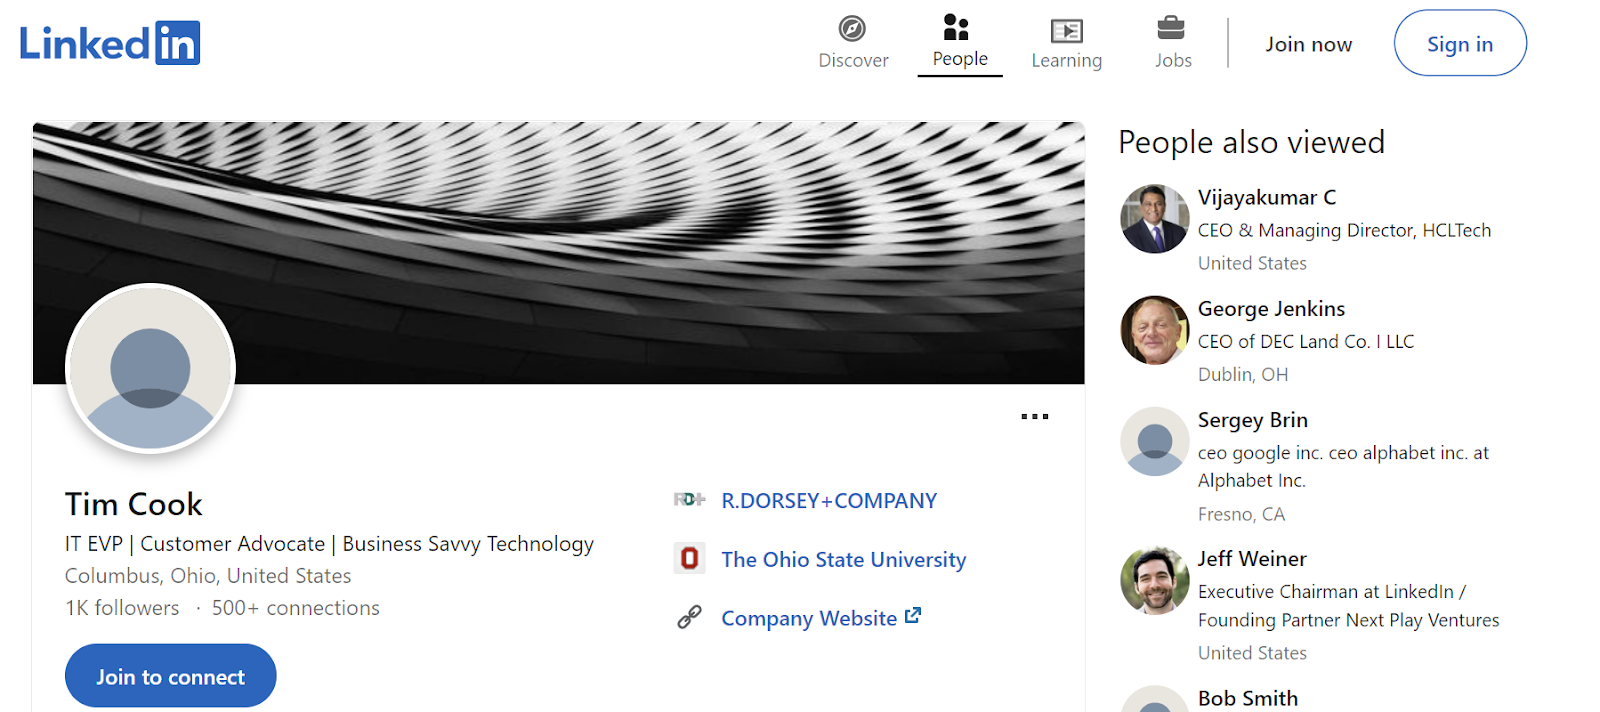Screen dimensions: 1600x712
Task: Select the People tab
Action: 960,42
